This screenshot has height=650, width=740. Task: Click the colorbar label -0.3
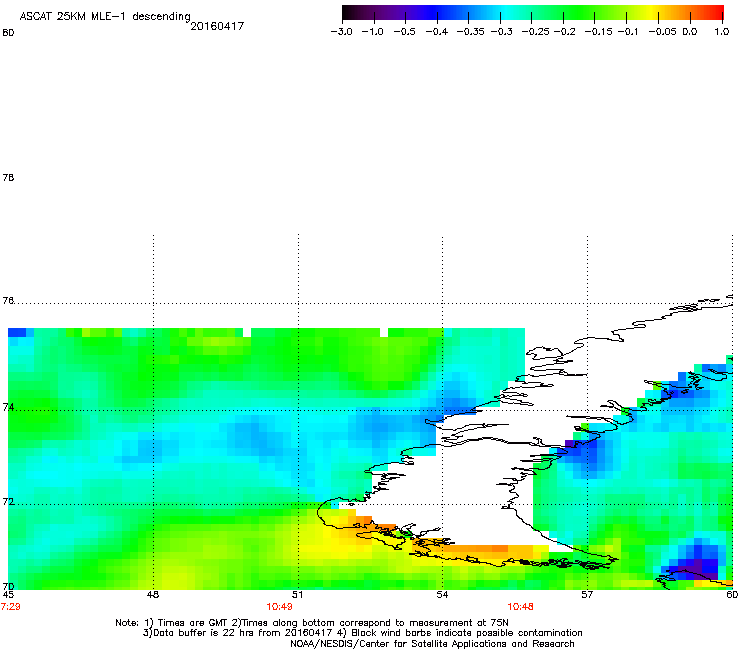(x=501, y=32)
